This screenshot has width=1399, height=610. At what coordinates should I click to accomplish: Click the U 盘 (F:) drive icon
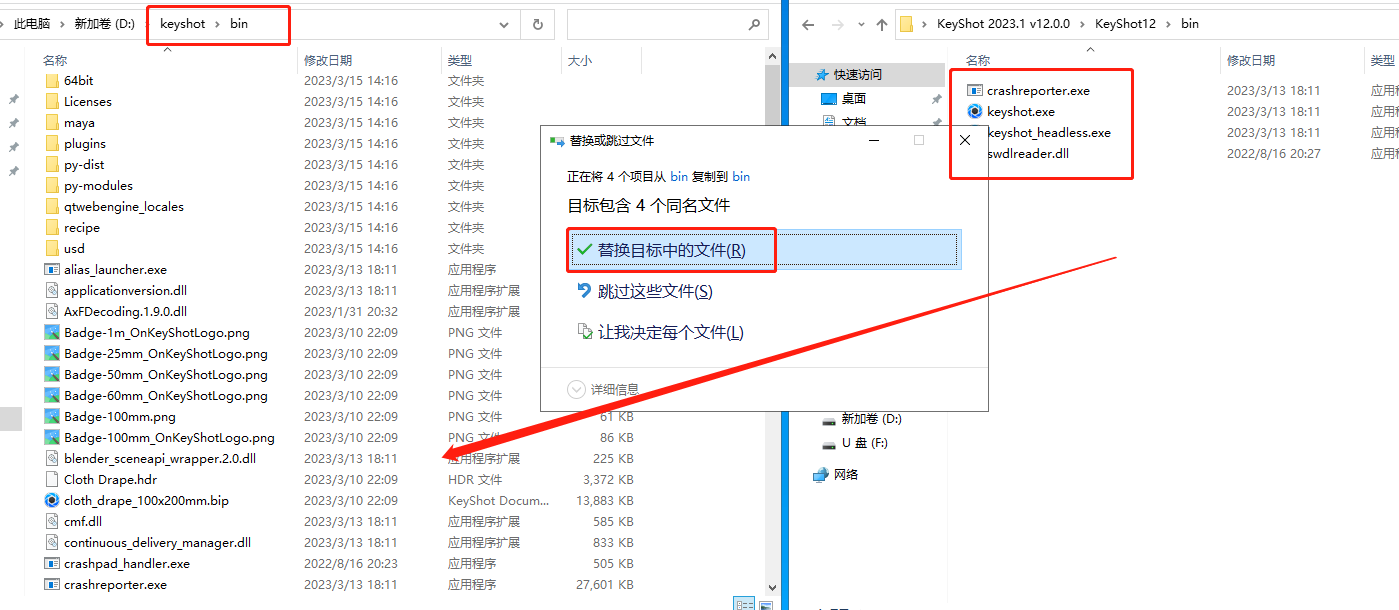tap(828, 443)
